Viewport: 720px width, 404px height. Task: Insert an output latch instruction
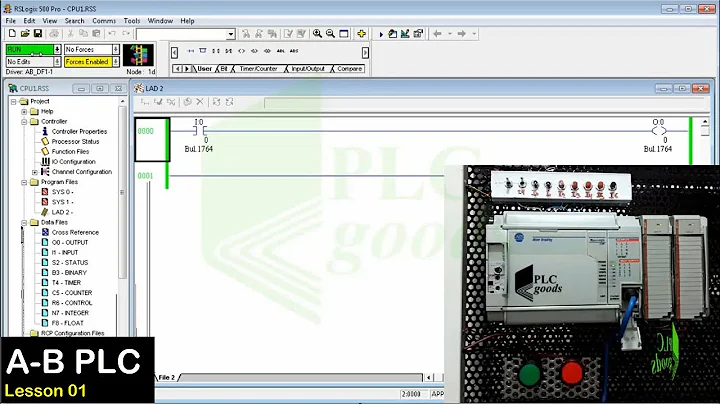(254, 51)
